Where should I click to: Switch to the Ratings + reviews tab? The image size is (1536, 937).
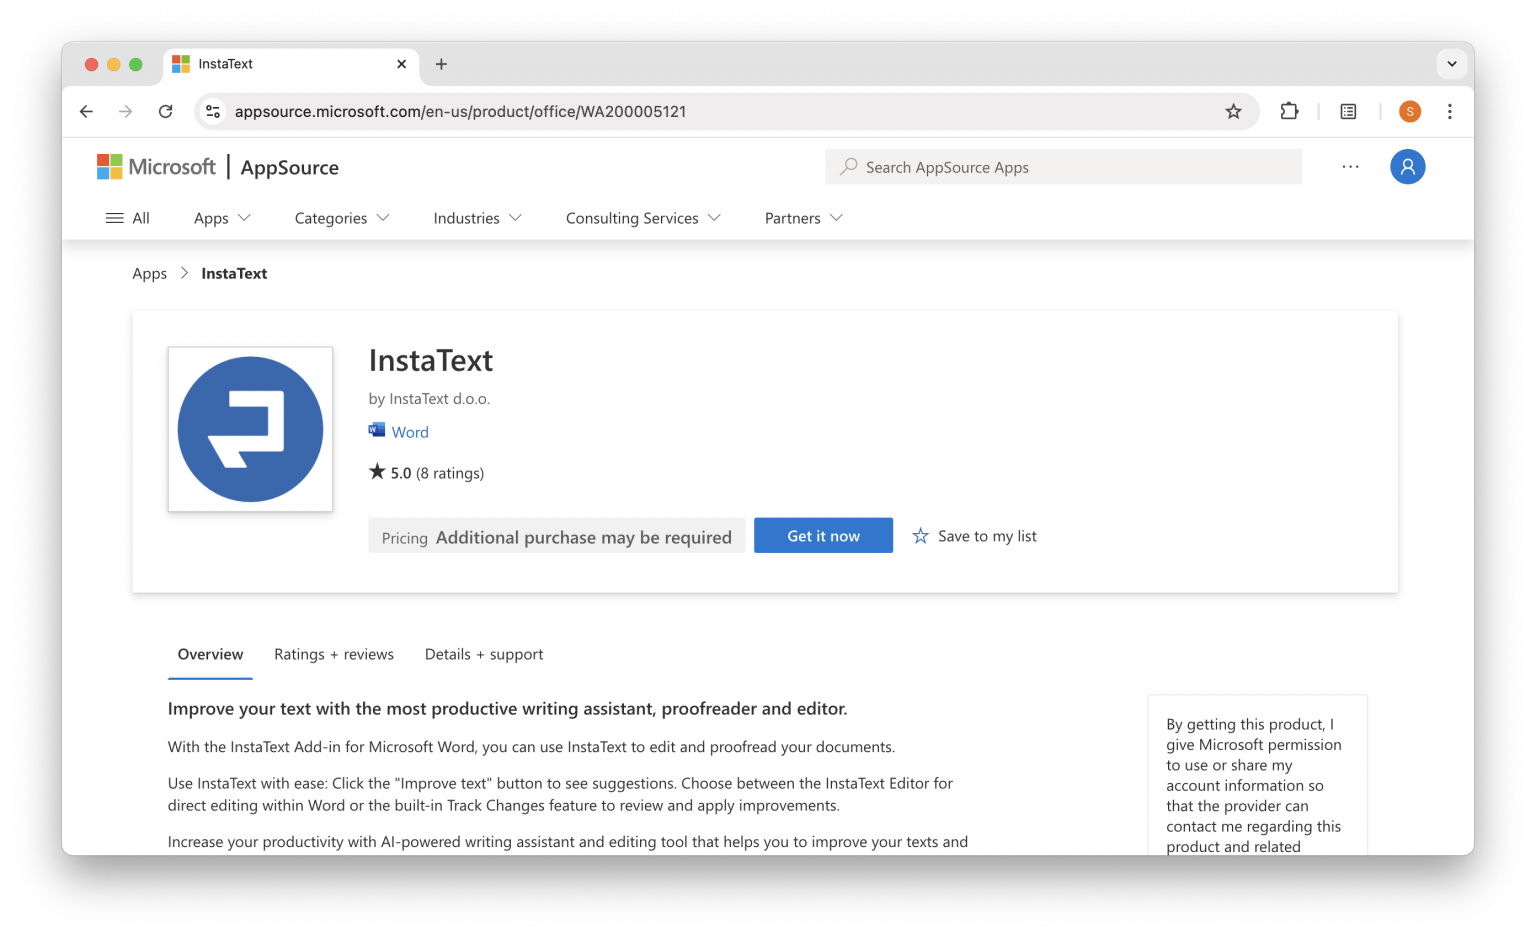click(334, 654)
